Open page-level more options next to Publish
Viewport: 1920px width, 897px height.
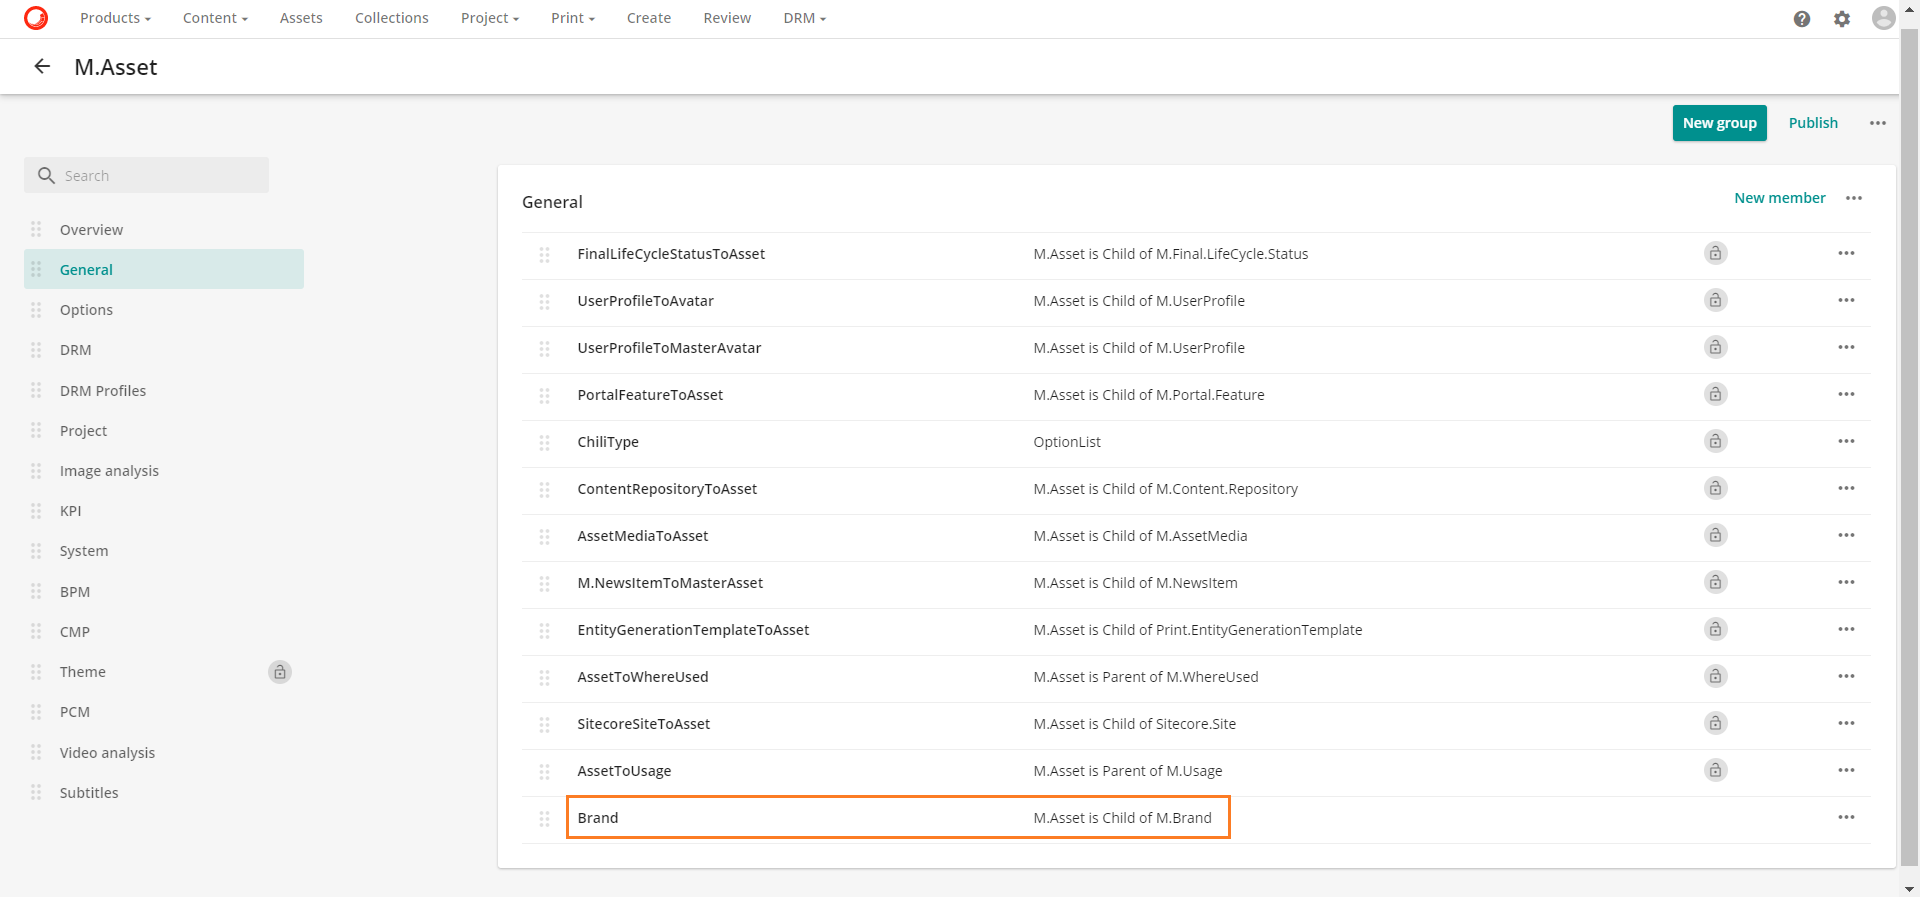pyautogui.click(x=1878, y=123)
